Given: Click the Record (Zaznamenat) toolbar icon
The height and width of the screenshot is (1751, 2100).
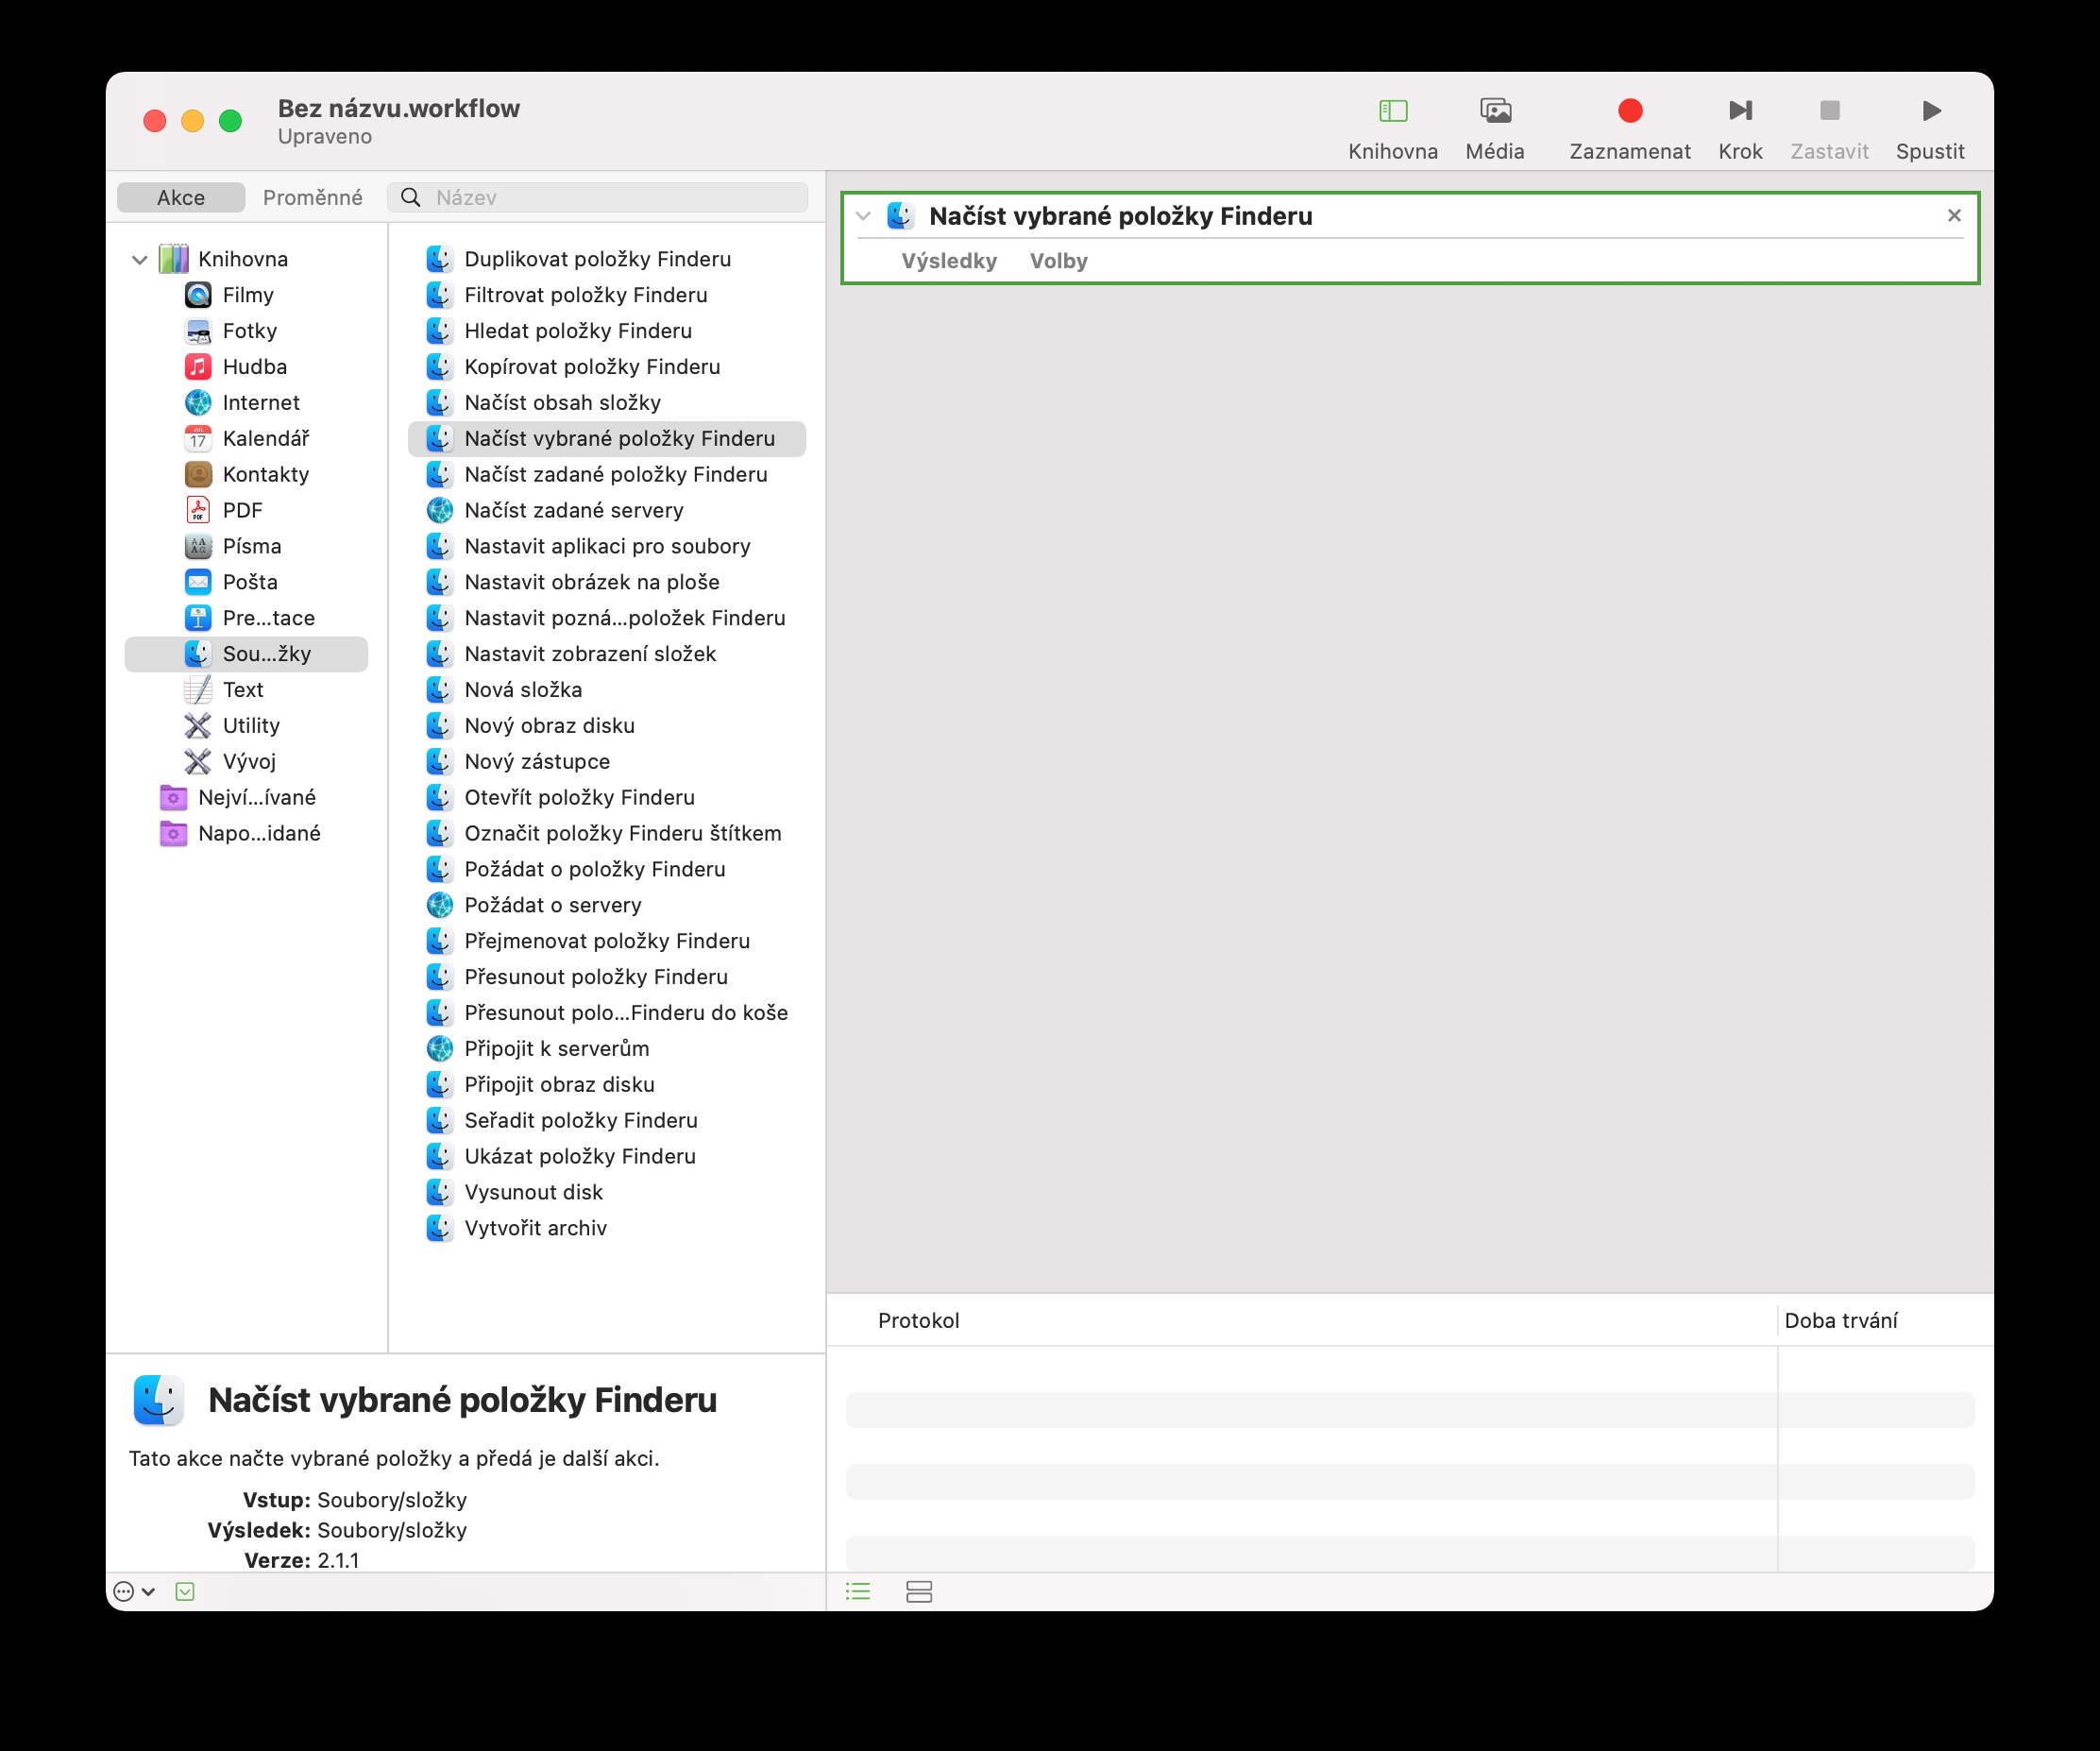Looking at the screenshot, I should click(1629, 111).
